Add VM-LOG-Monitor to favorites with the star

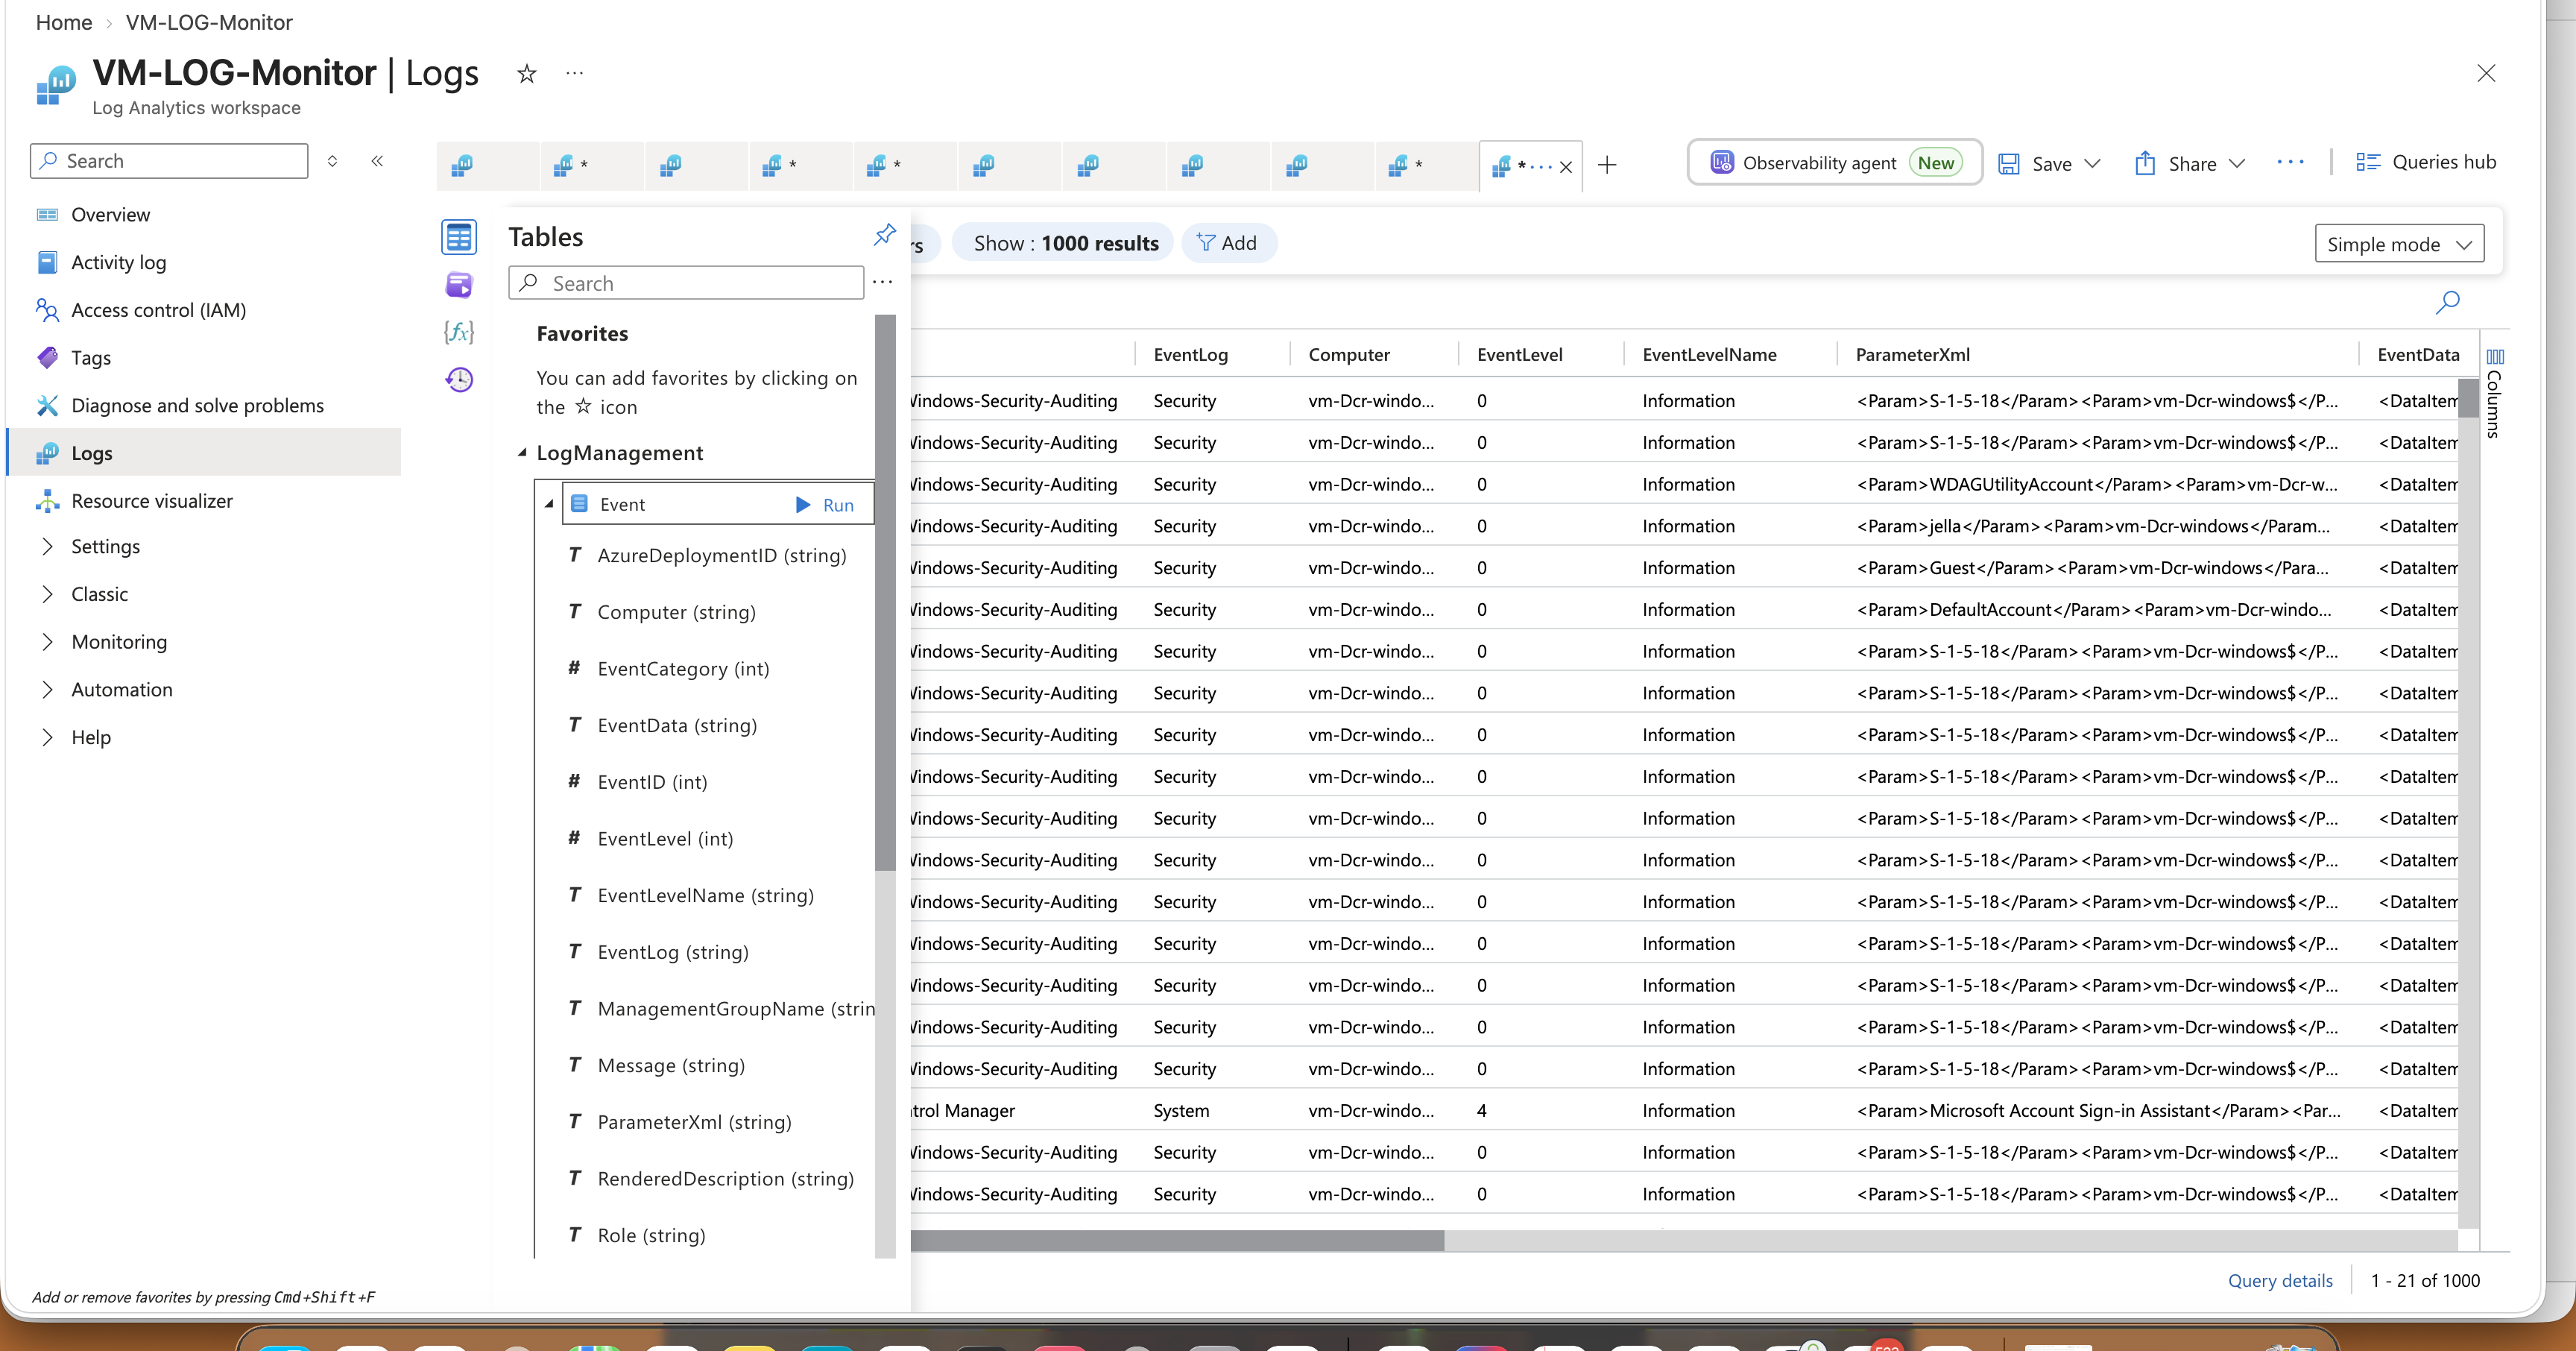click(x=527, y=73)
